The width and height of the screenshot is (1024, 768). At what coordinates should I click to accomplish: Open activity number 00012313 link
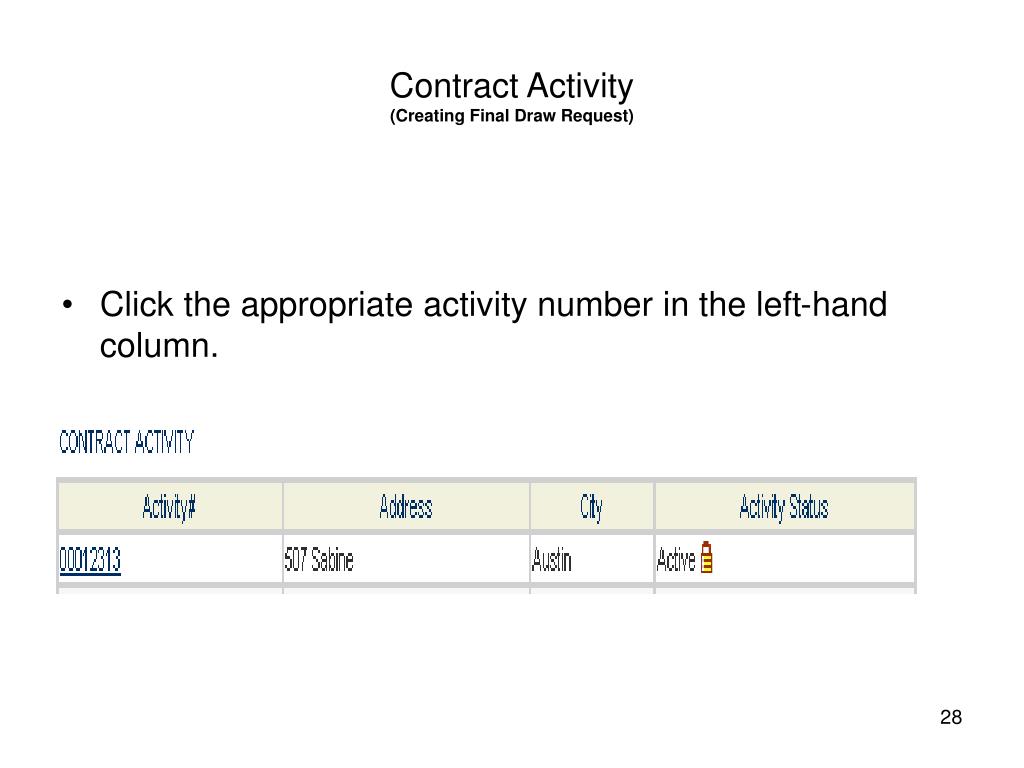pos(90,560)
